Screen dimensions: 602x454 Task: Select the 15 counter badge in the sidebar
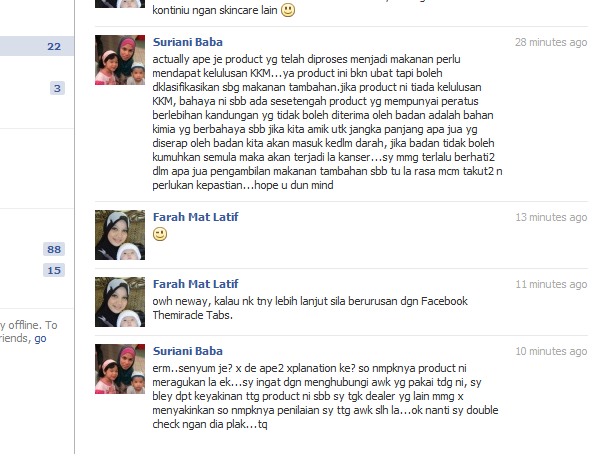coord(54,270)
